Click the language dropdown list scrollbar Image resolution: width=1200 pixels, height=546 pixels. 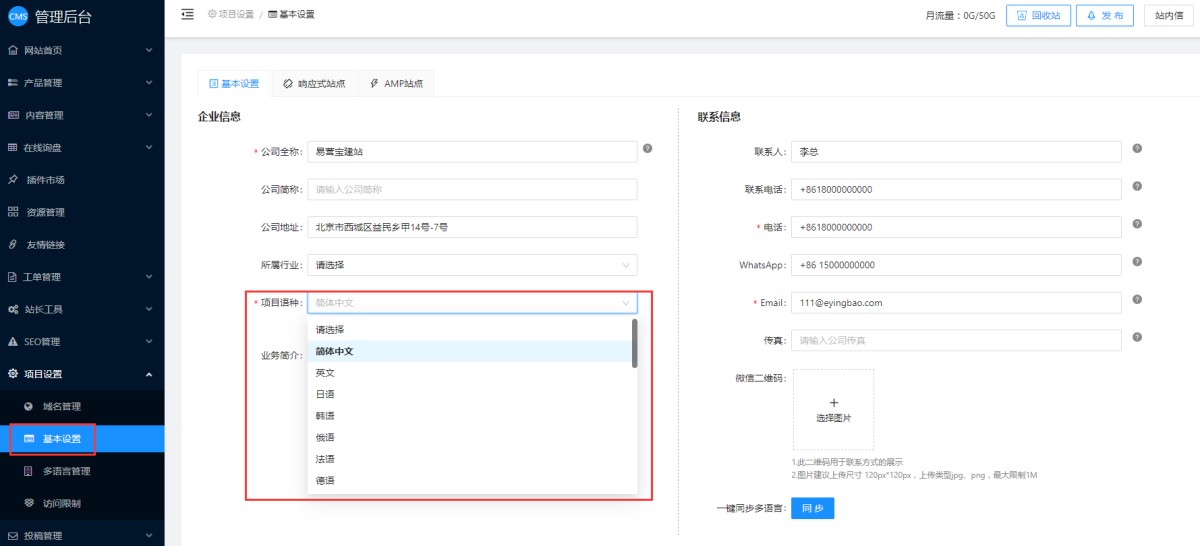tap(634, 343)
